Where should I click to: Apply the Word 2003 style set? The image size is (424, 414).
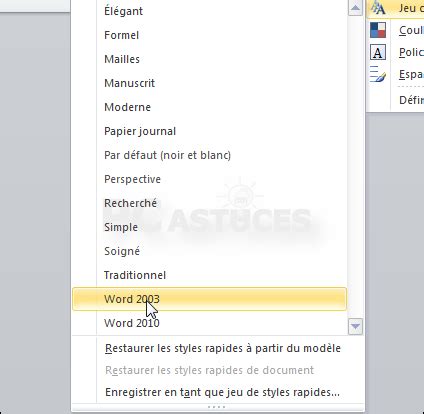pos(209,299)
